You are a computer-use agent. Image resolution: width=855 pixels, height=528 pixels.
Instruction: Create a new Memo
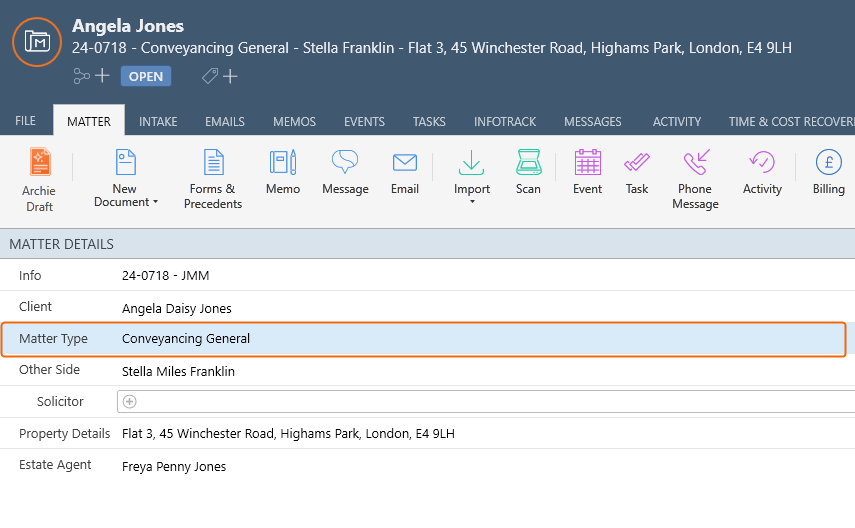[283, 172]
